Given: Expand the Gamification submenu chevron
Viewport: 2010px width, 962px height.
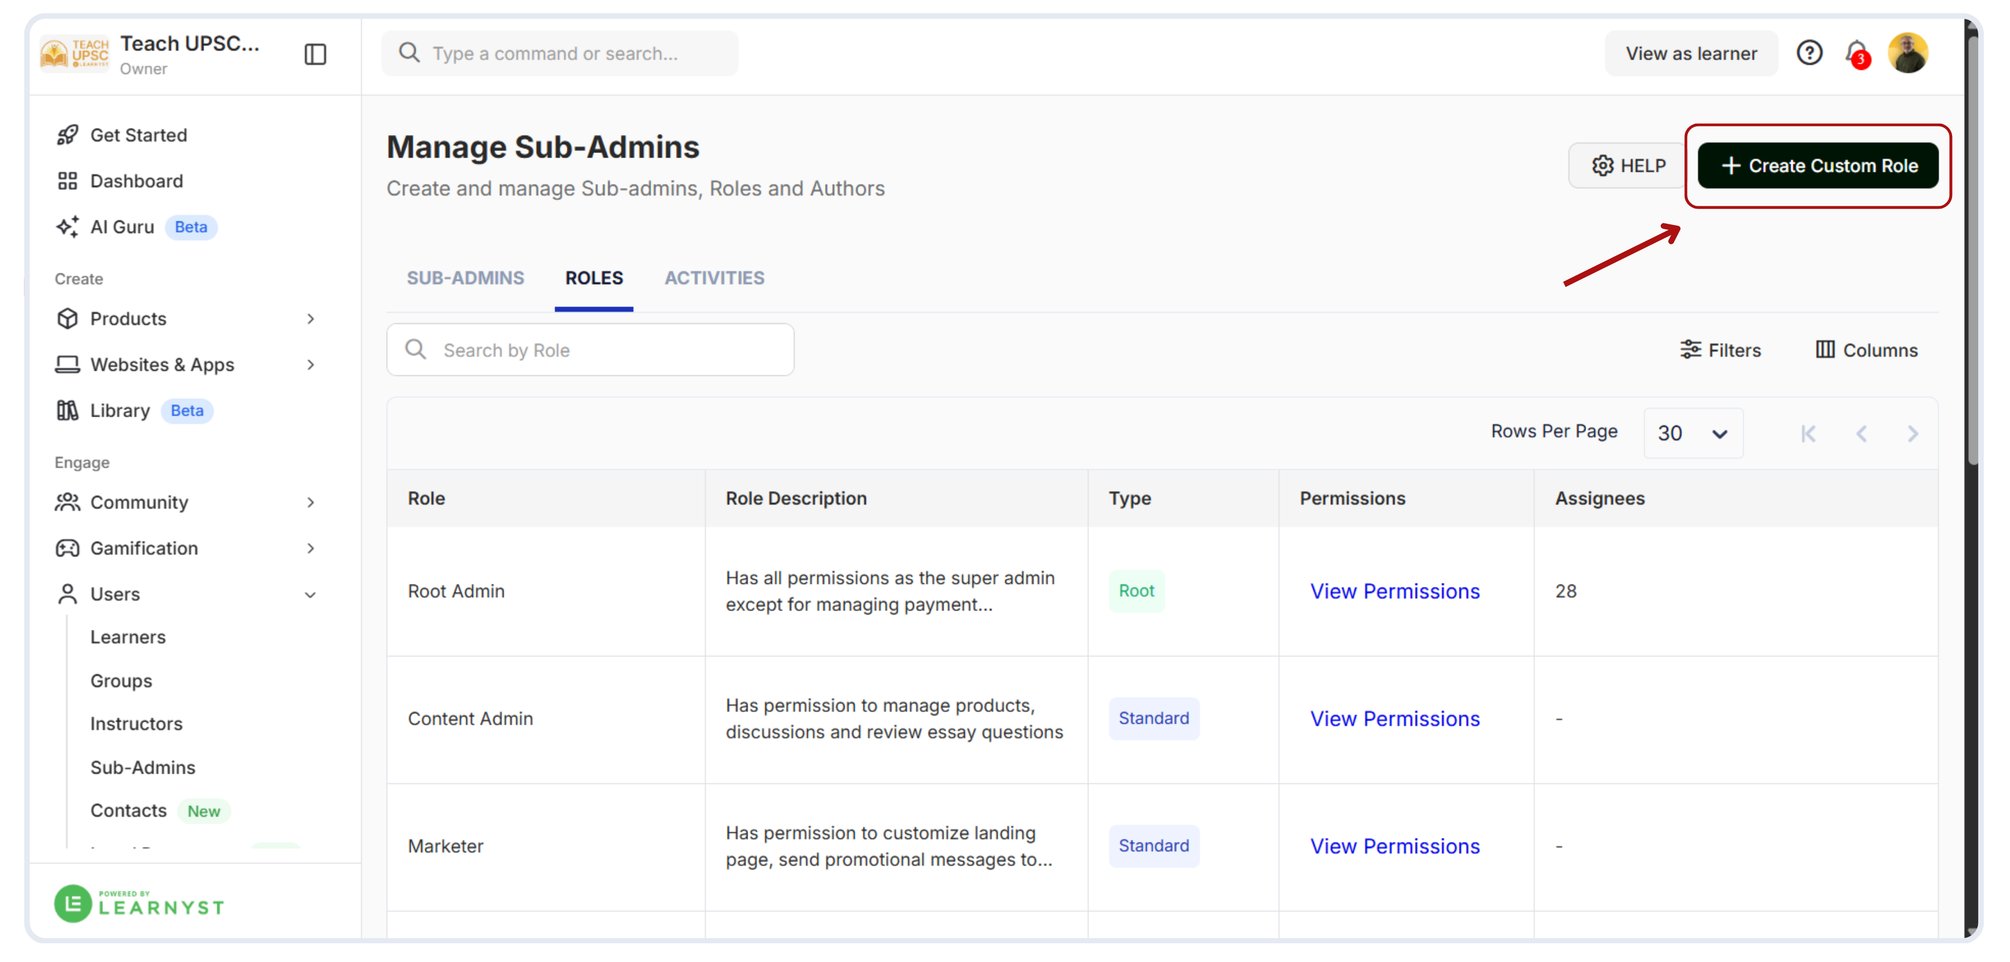Looking at the screenshot, I should pos(311,549).
